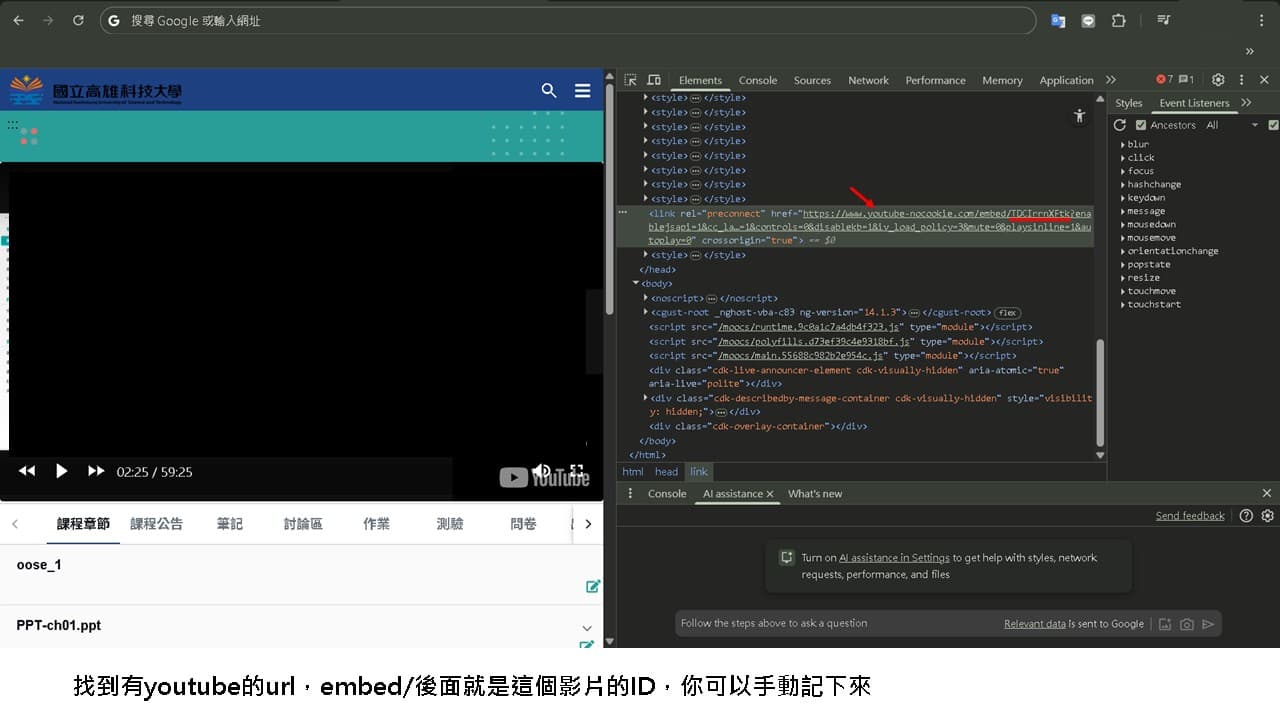Click the Google Translate extension icon
The height and width of the screenshot is (720, 1280).
pos(1058,20)
